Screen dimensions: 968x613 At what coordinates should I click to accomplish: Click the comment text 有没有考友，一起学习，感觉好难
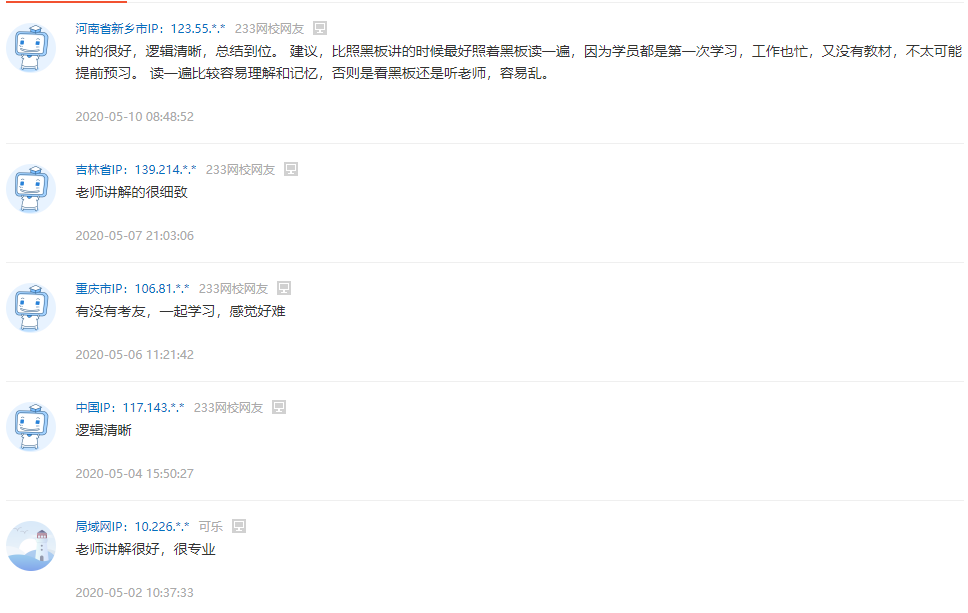pyautogui.click(x=180, y=311)
